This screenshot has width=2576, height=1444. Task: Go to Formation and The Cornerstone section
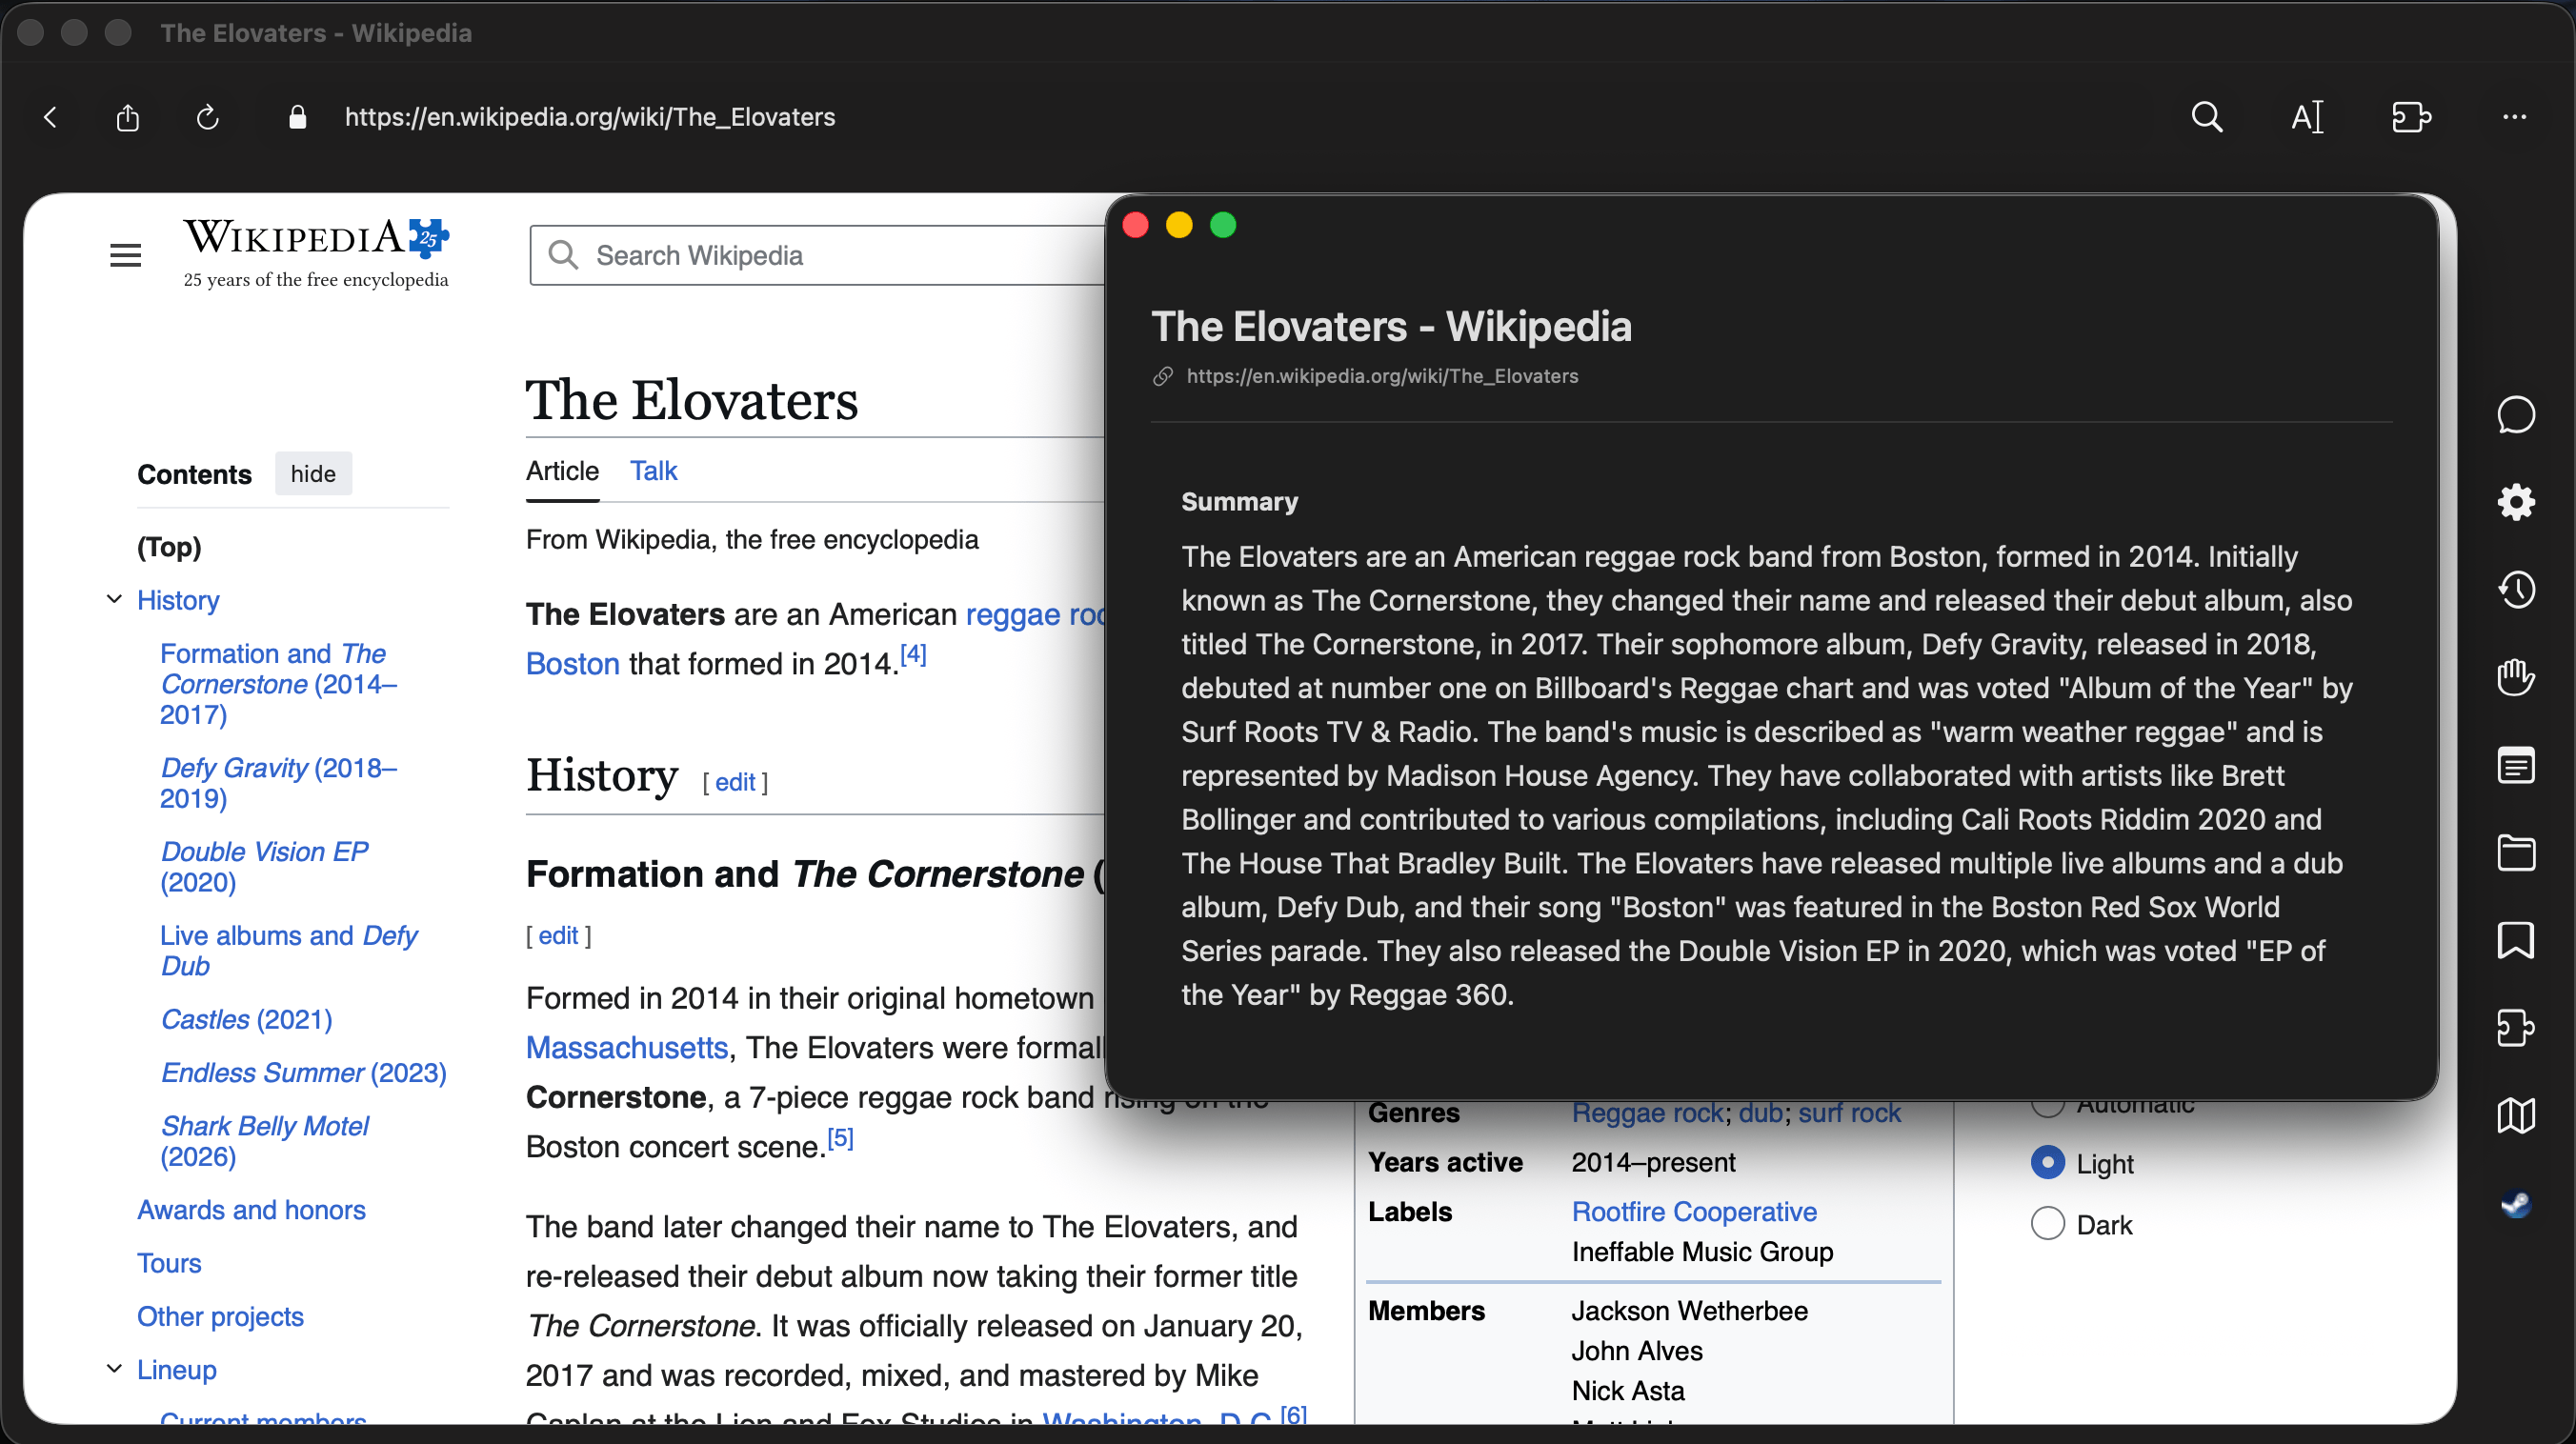(279, 684)
